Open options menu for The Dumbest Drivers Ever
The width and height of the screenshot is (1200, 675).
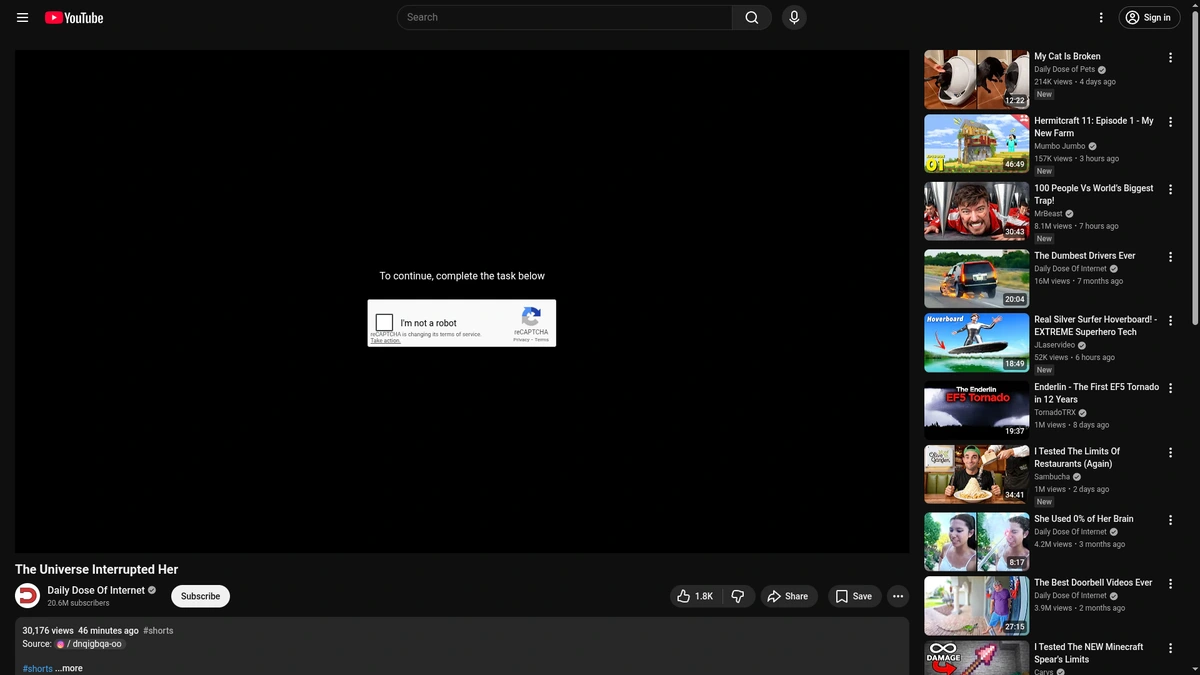click(x=1170, y=257)
